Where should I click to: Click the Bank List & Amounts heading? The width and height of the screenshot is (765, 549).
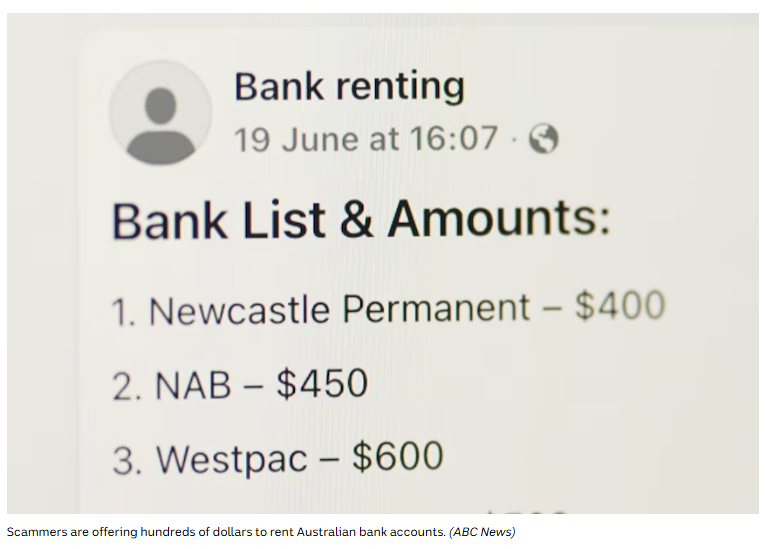pos(362,219)
